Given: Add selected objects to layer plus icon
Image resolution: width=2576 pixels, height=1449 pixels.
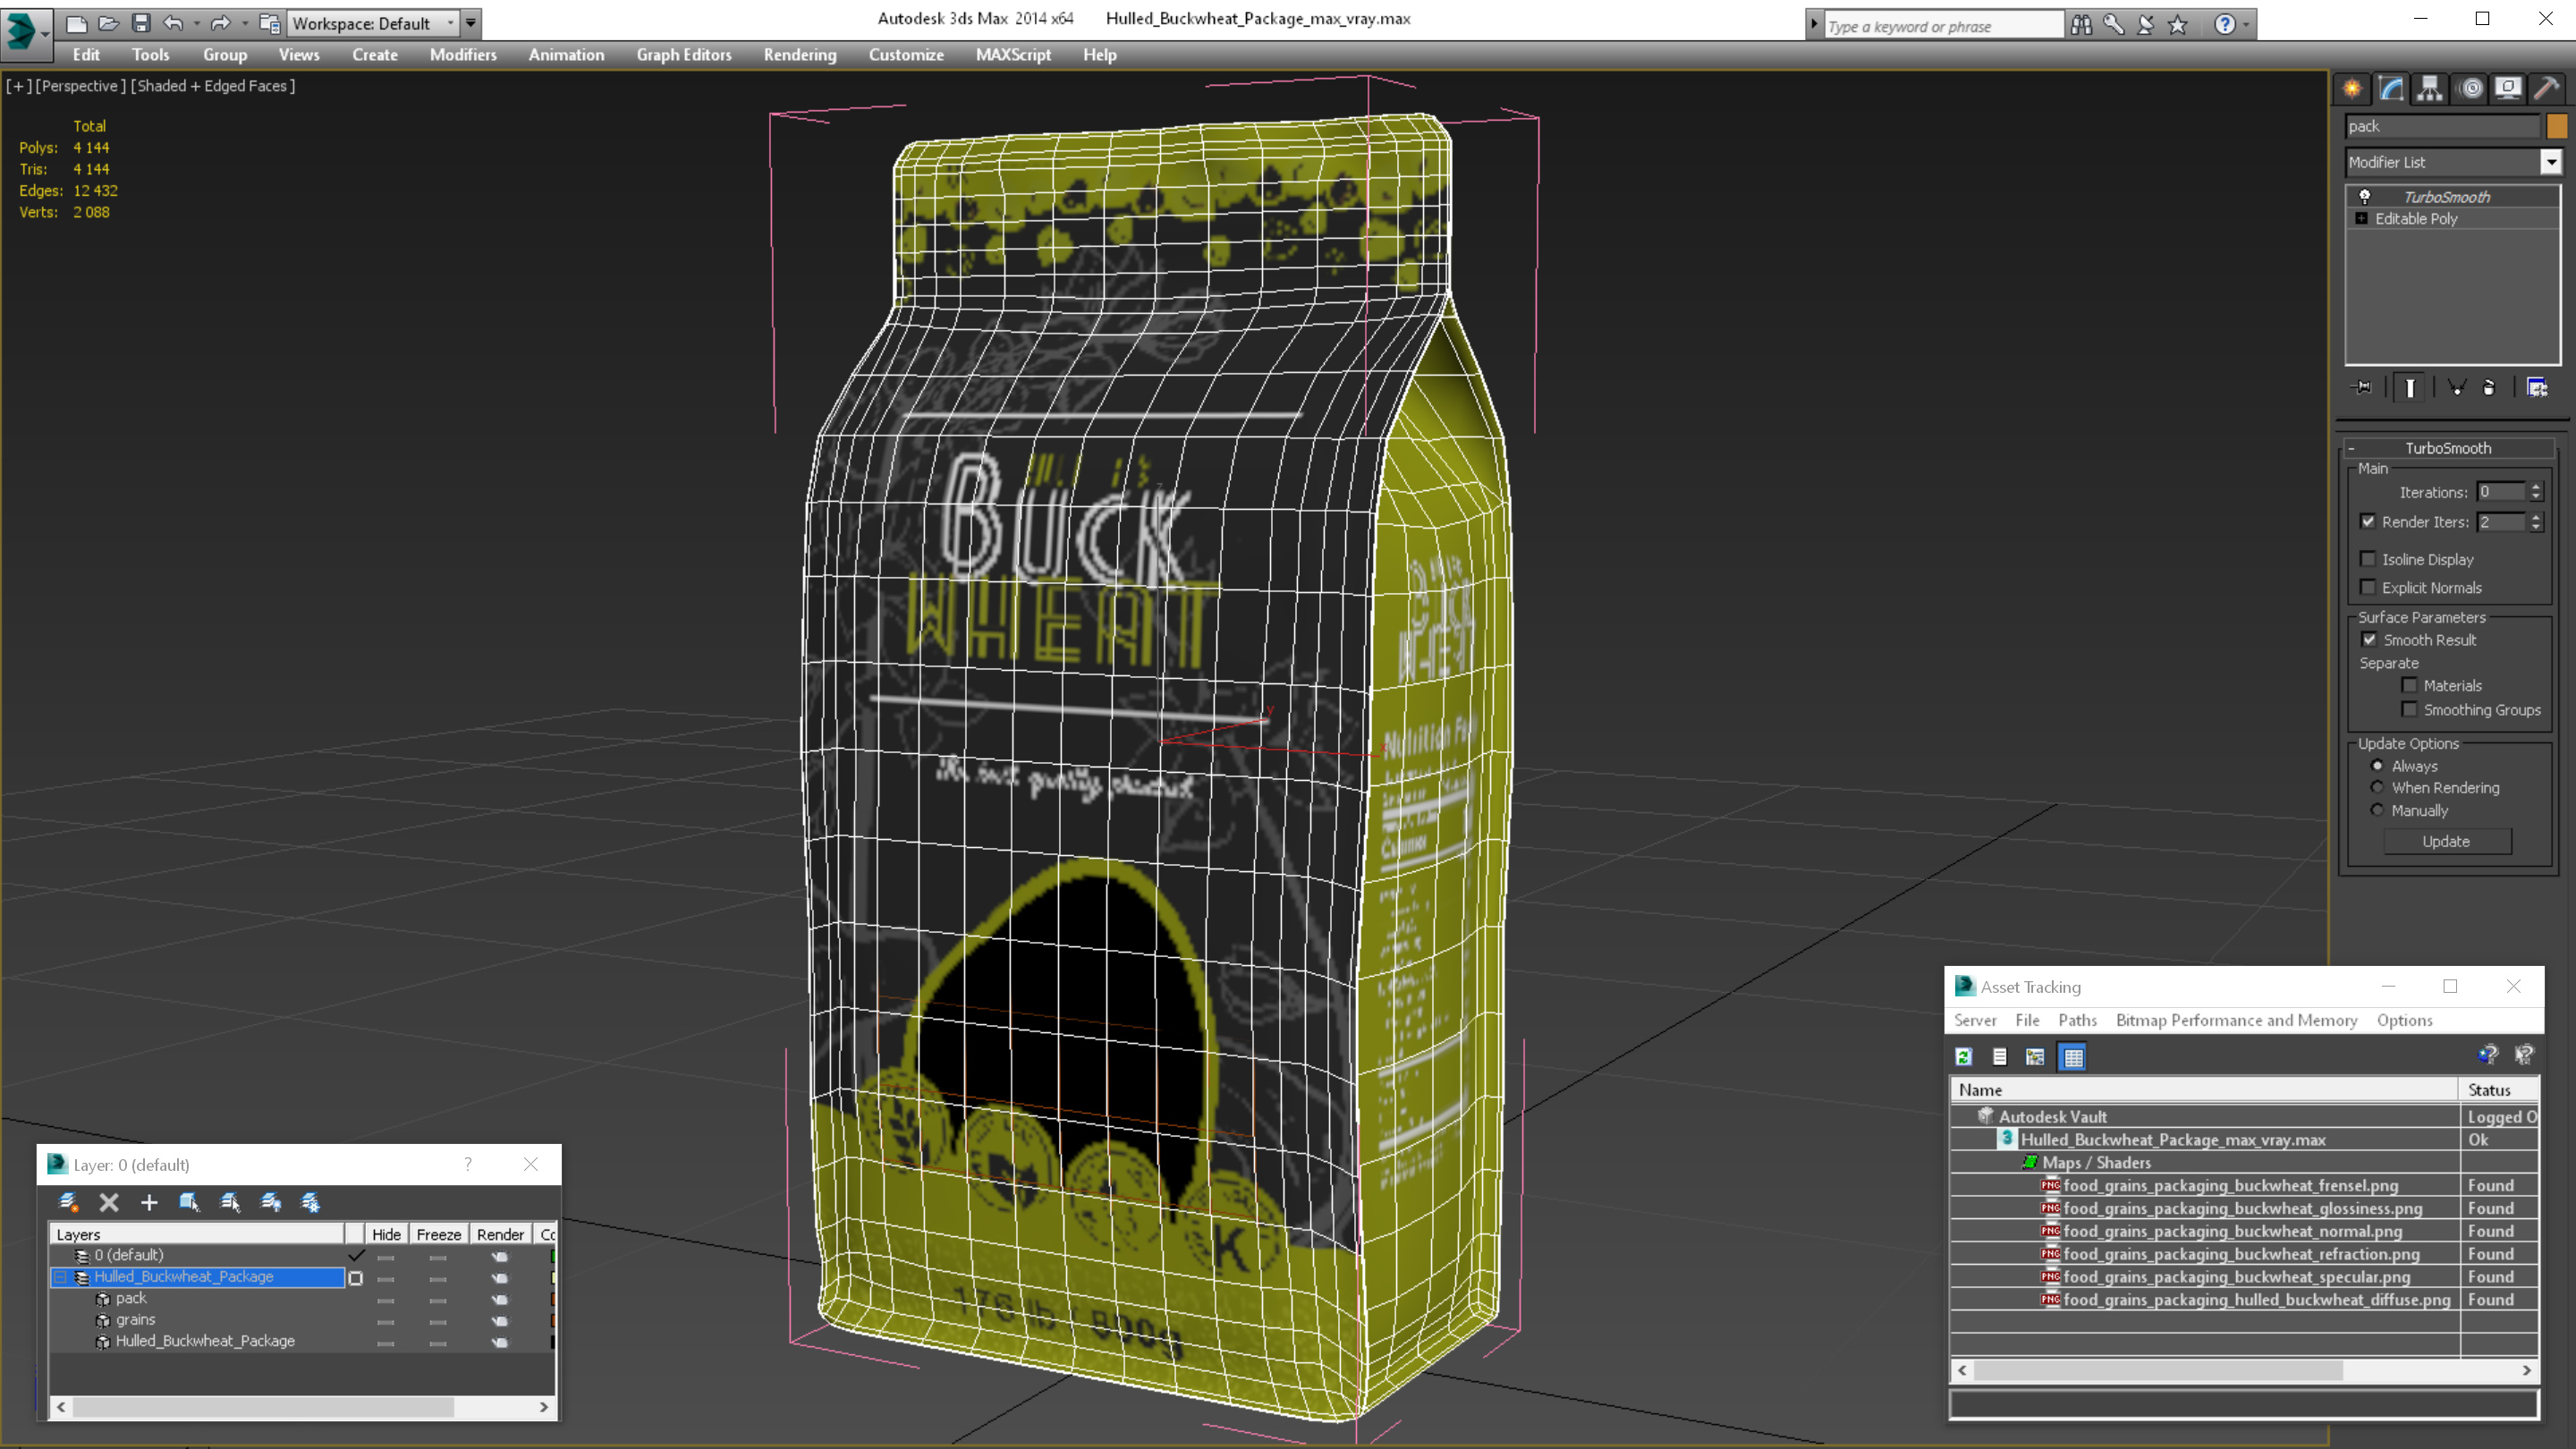Looking at the screenshot, I should pyautogui.click(x=149, y=1202).
